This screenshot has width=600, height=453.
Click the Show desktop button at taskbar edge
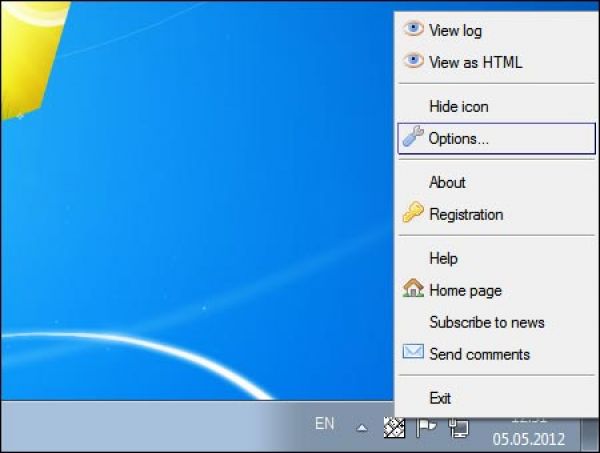(x=590, y=435)
